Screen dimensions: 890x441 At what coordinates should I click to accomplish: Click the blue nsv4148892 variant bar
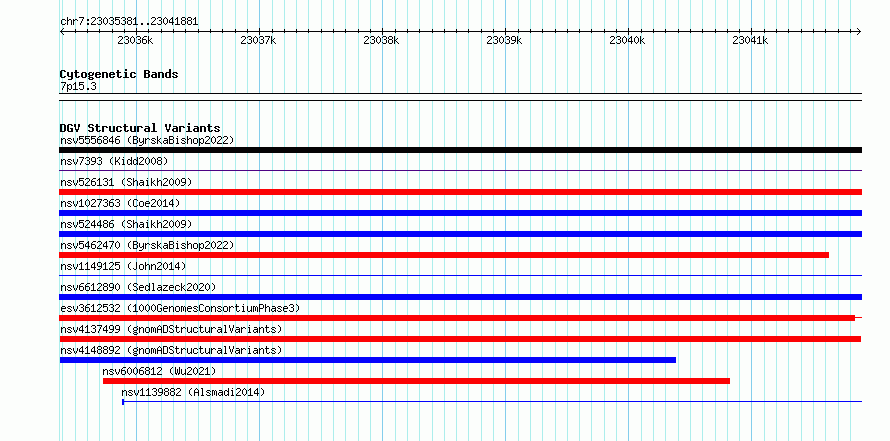(368, 360)
